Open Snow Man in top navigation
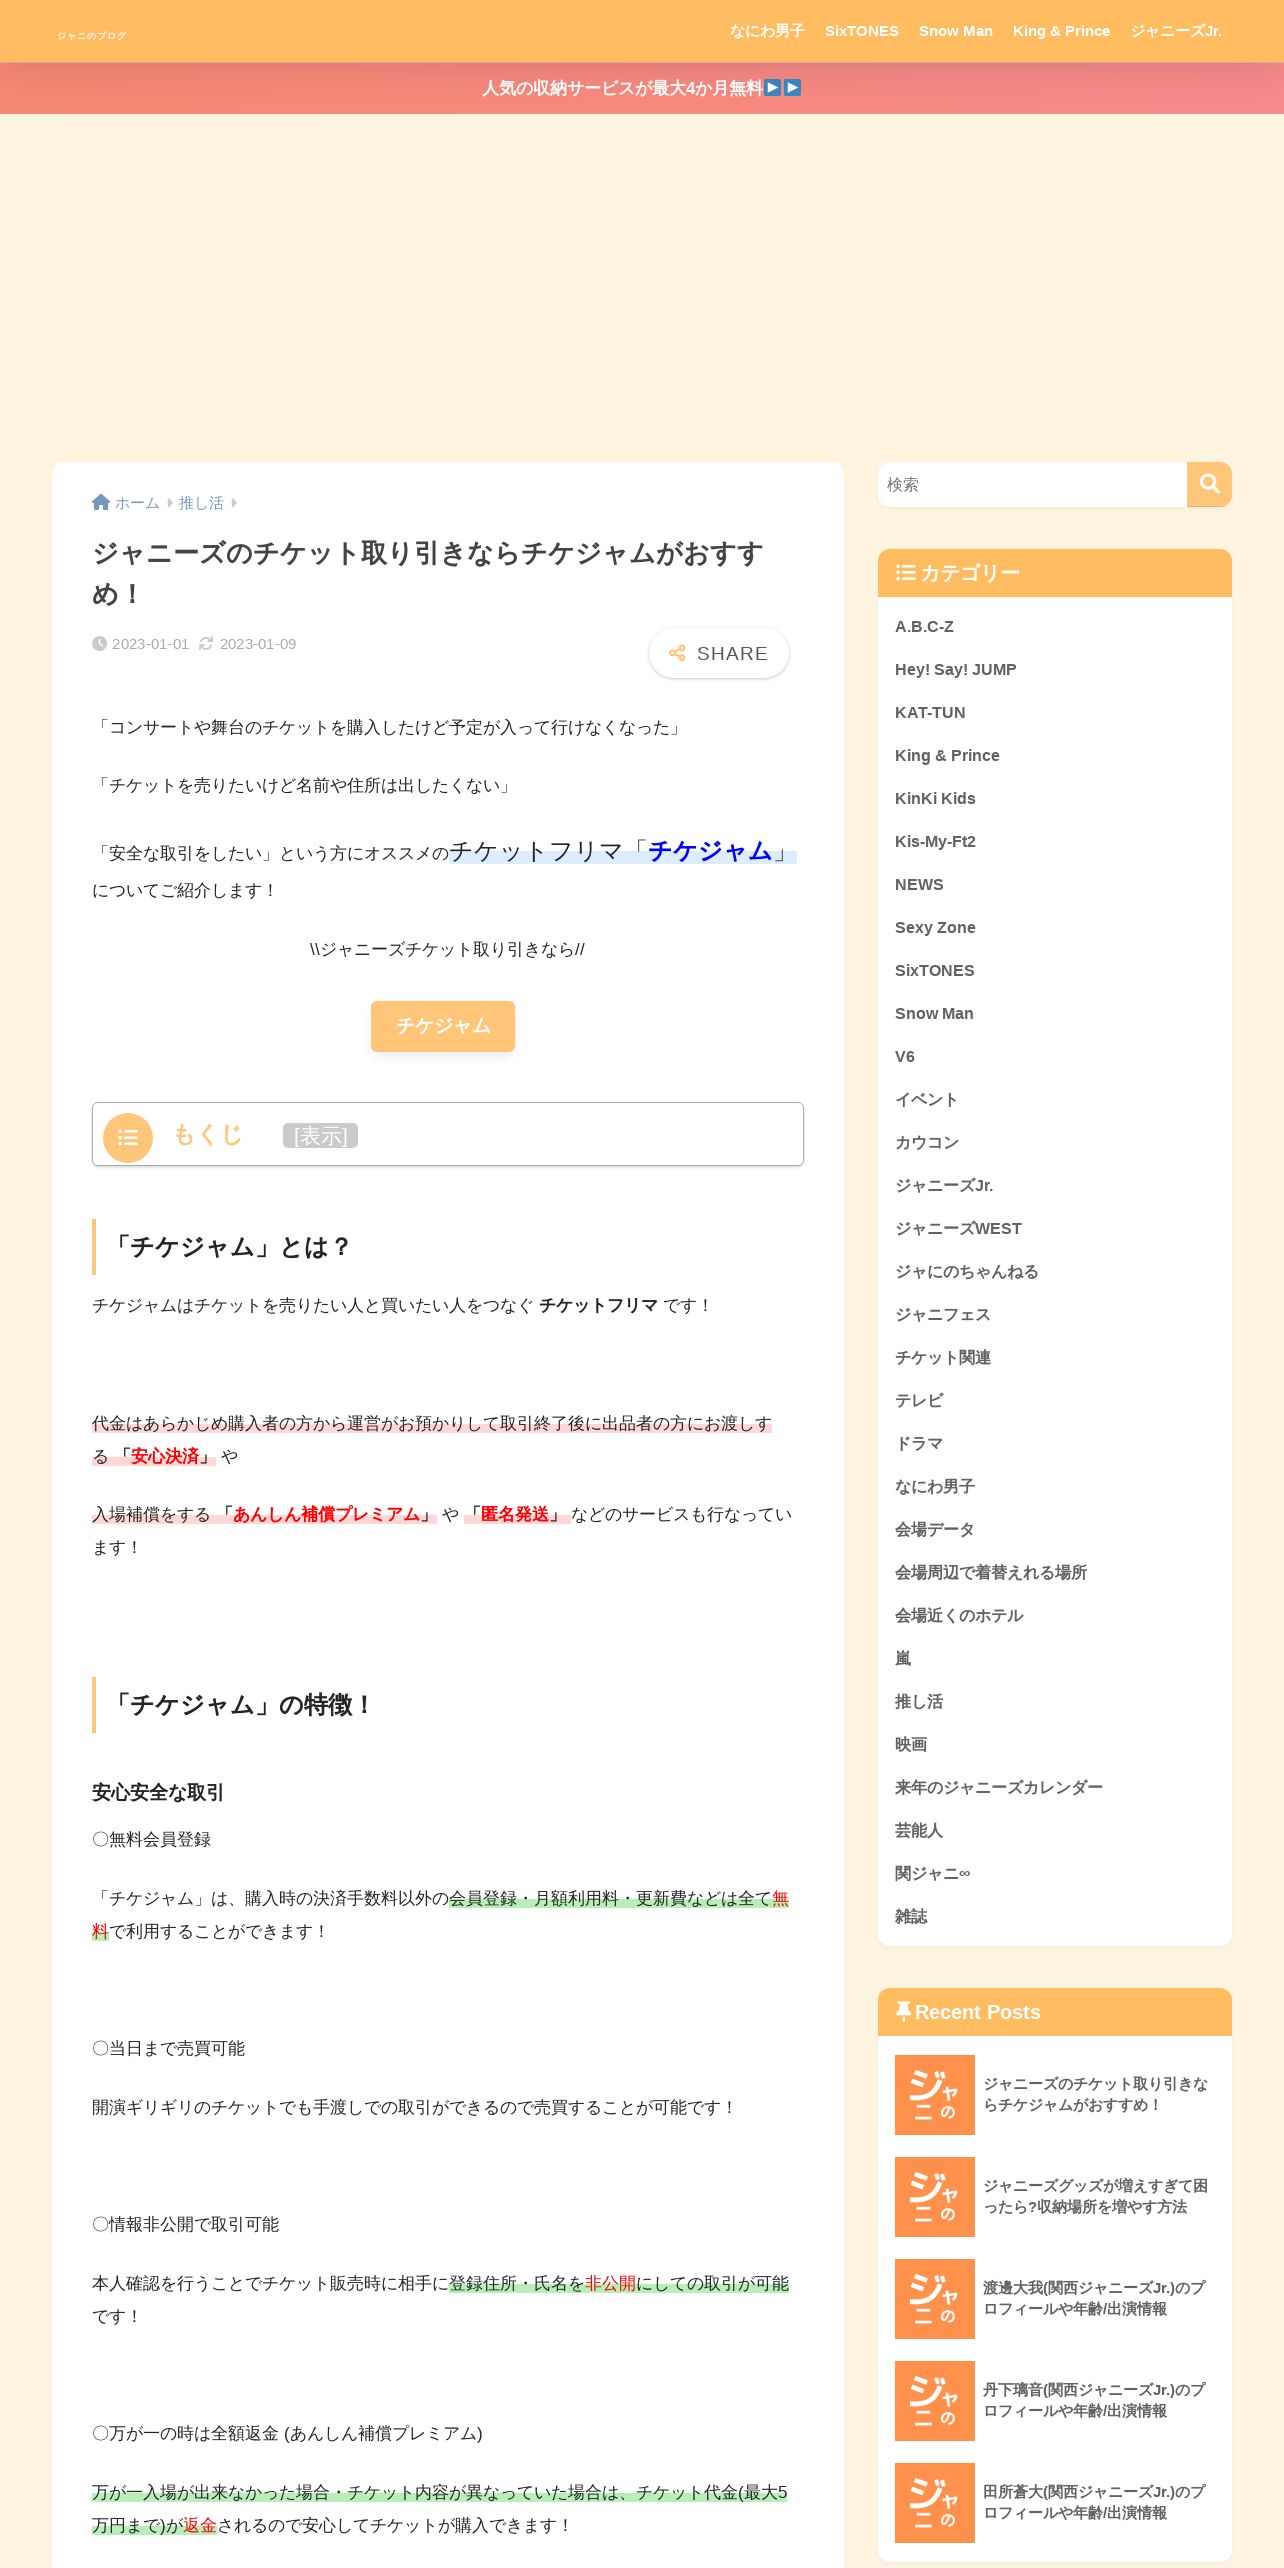The width and height of the screenshot is (1284, 2568). pos(956,31)
